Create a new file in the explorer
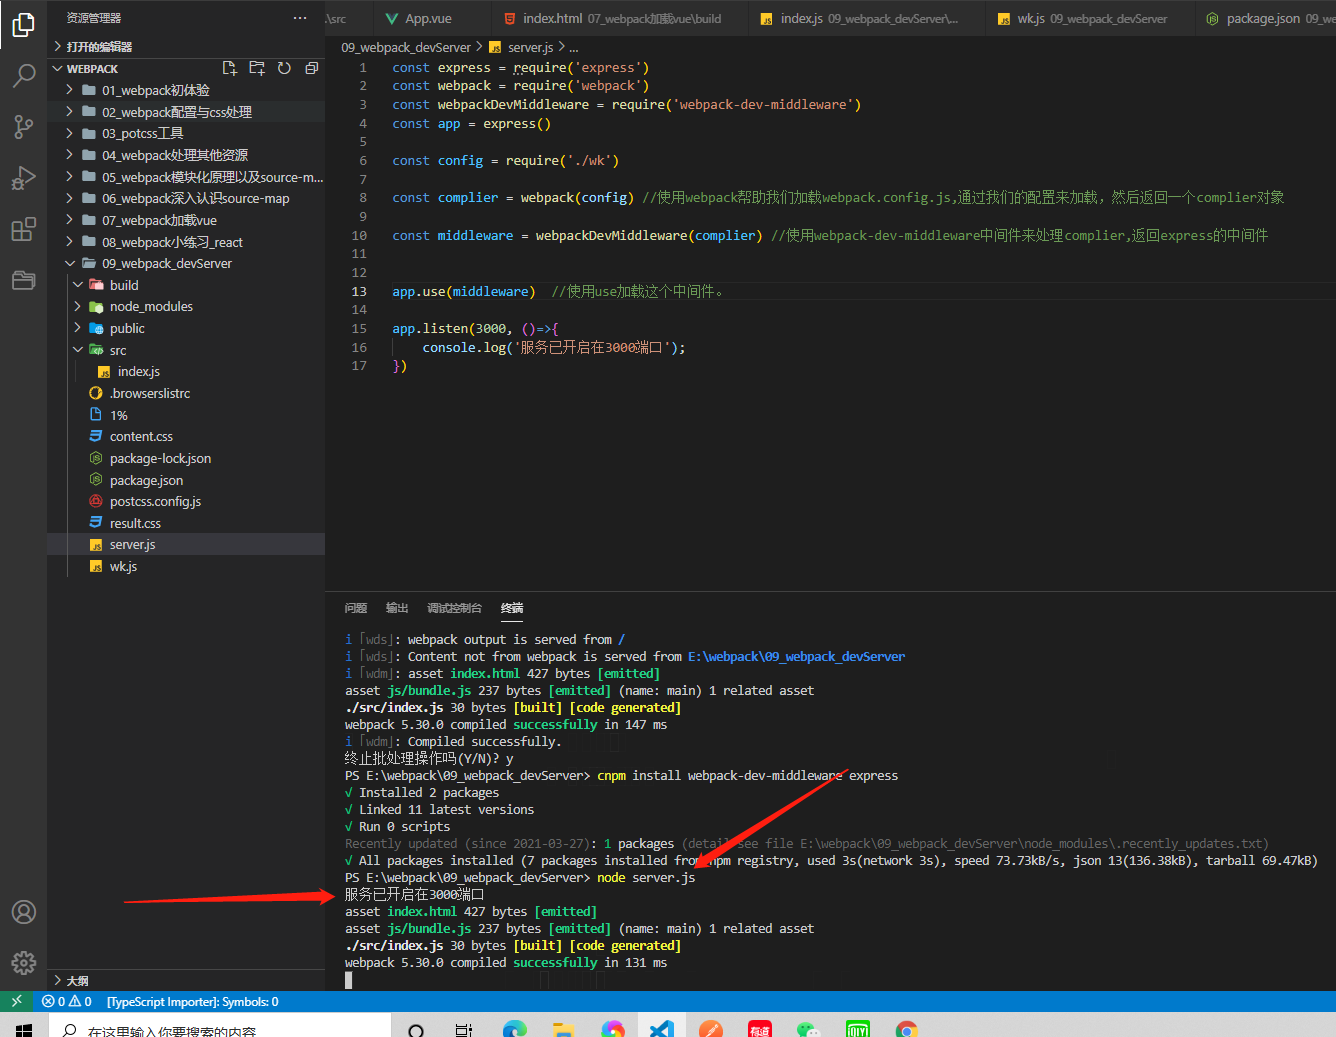Image resolution: width=1336 pixels, height=1037 pixels. [x=230, y=68]
